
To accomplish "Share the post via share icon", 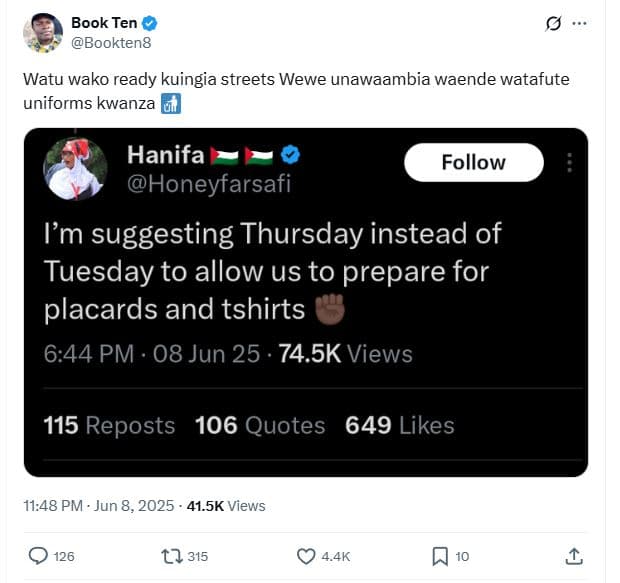I will pos(574,555).
